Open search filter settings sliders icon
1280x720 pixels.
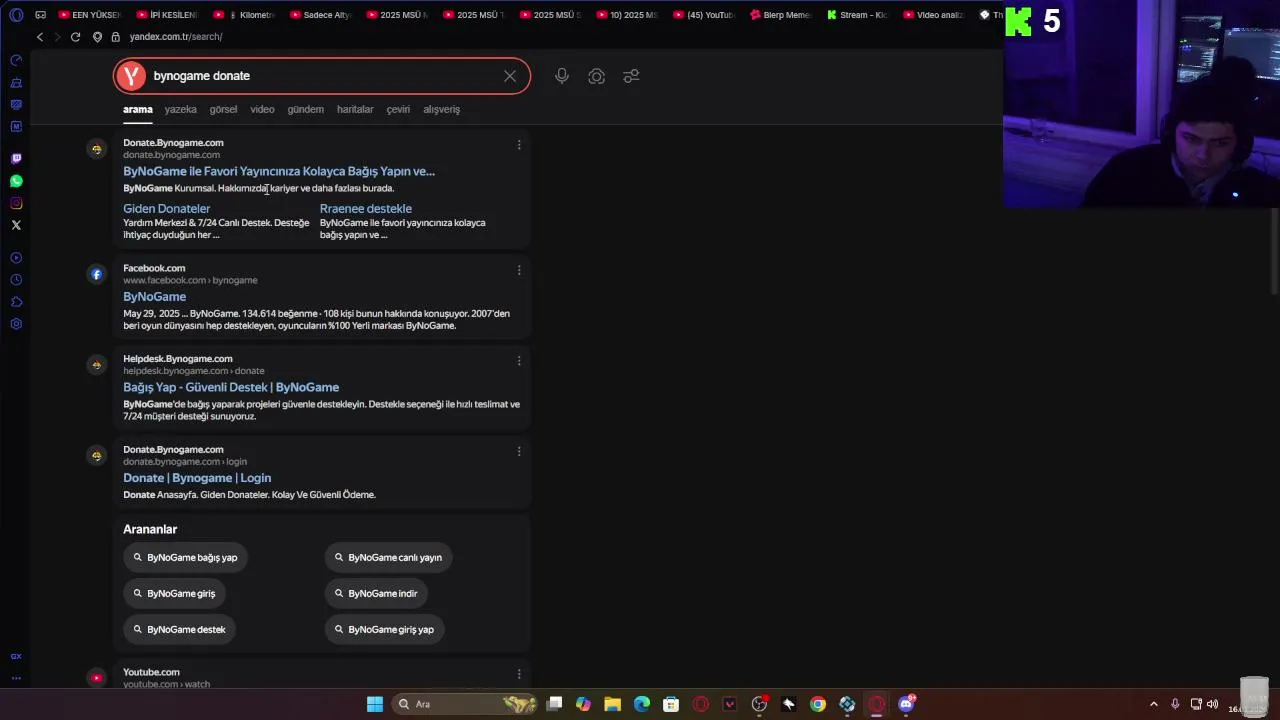[x=631, y=76]
